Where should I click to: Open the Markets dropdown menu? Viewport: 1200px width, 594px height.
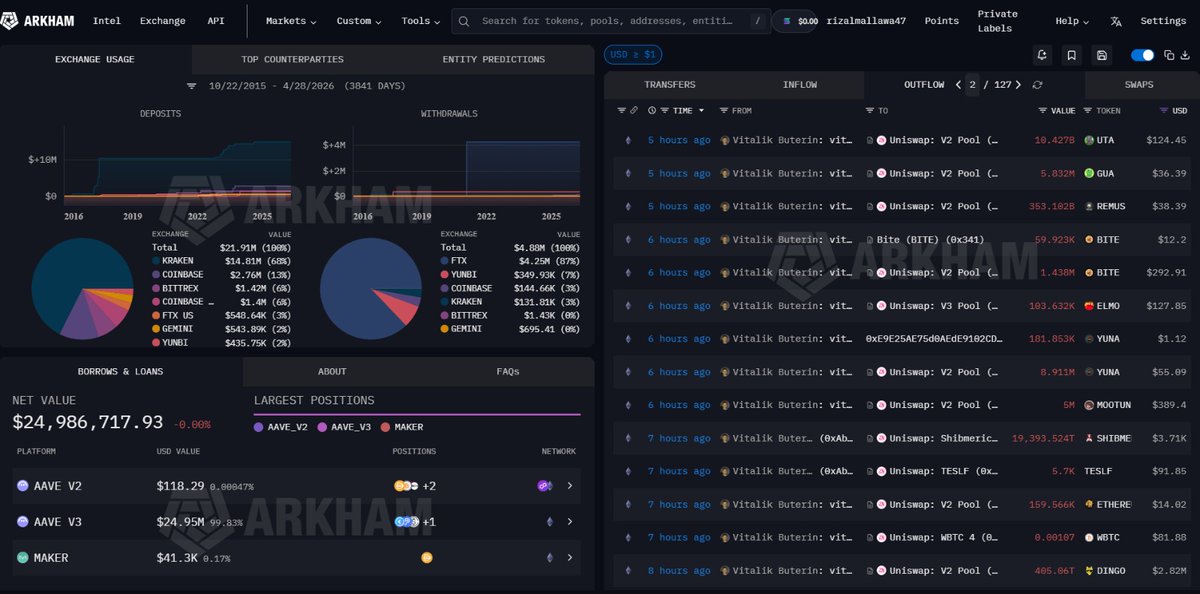point(291,21)
